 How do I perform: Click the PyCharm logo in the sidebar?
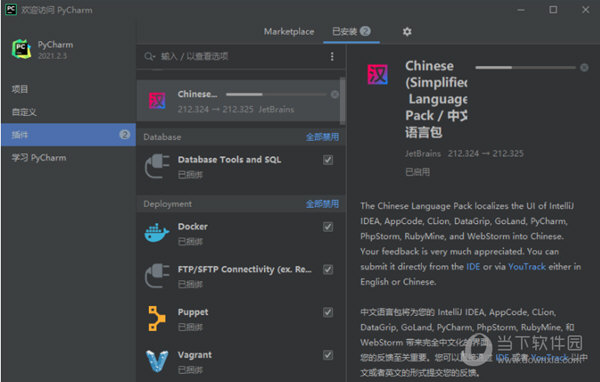click(21, 49)
